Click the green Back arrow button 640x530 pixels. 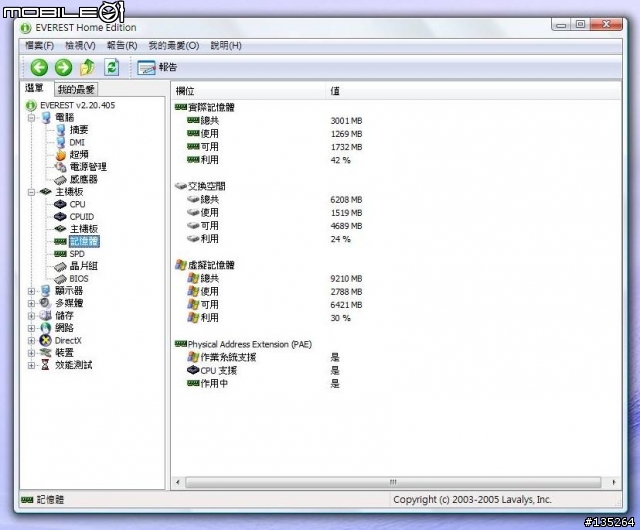coord(39,67)
